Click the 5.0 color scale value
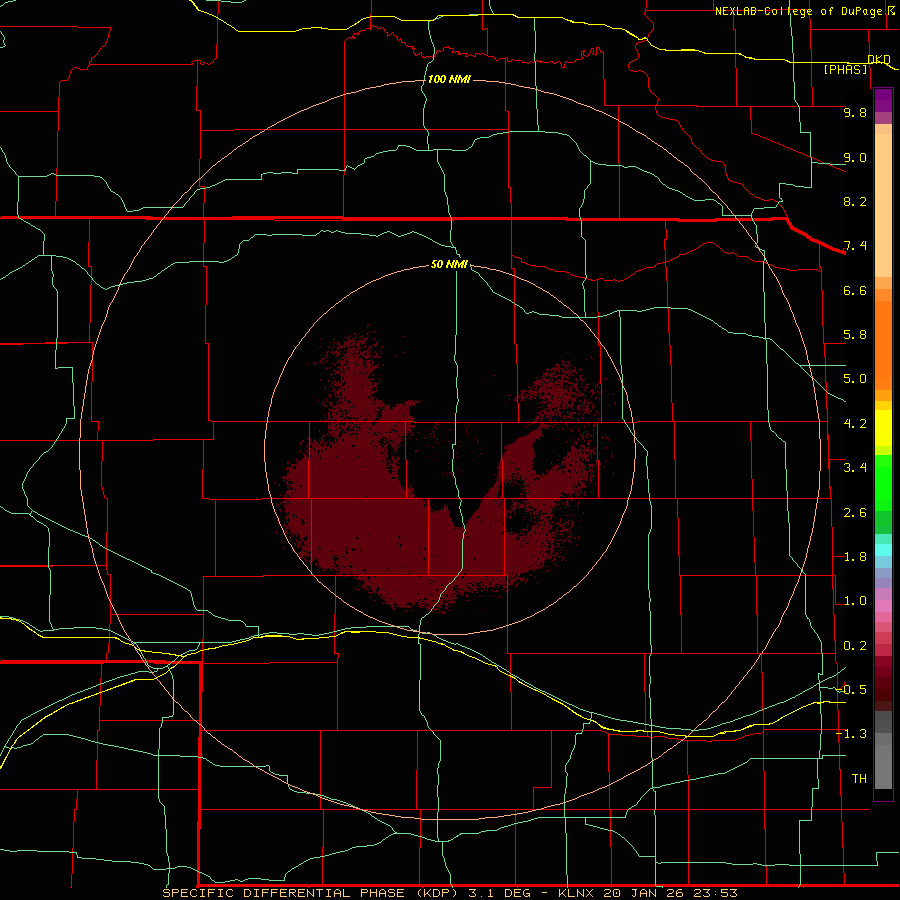Image resolution: width=900 pixels, height=900 pixels. pos(855,379)
